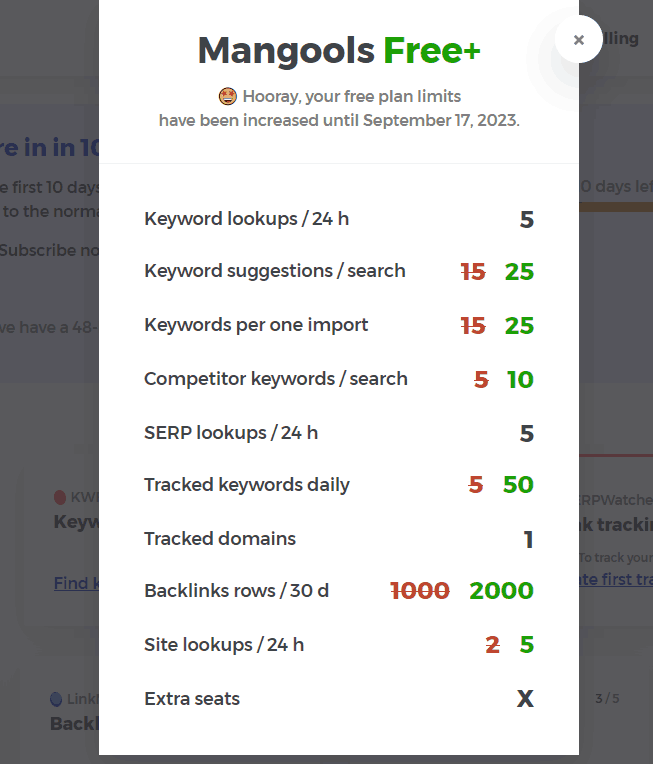The width and height of the screenshot is (653, 764).
Task: Click the days left progress bar
Action: (616, 208)
